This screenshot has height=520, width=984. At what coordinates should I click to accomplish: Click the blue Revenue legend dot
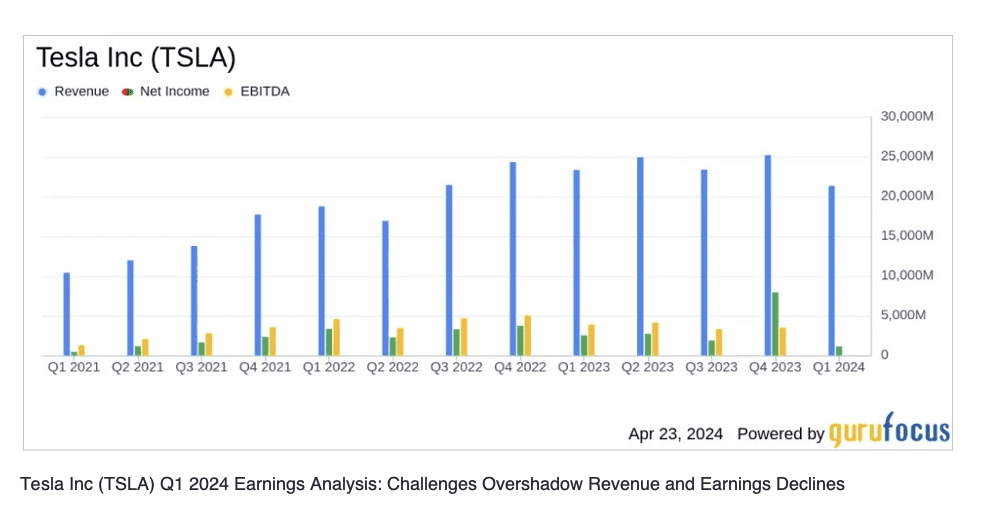click(42, 92)
